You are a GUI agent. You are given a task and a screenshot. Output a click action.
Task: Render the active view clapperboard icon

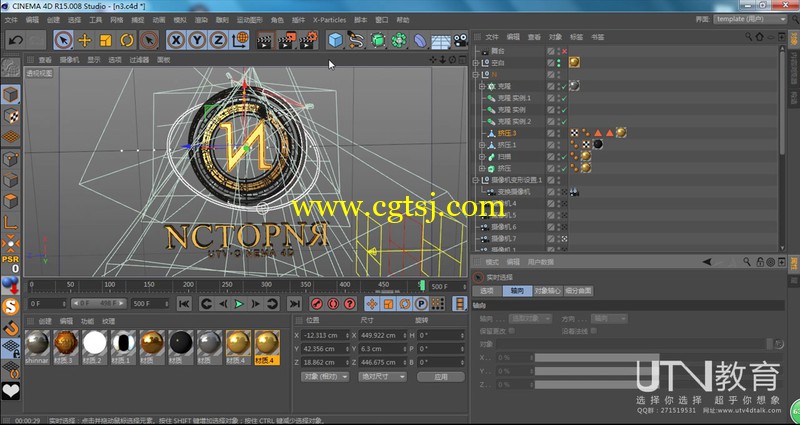click(264, 40)
